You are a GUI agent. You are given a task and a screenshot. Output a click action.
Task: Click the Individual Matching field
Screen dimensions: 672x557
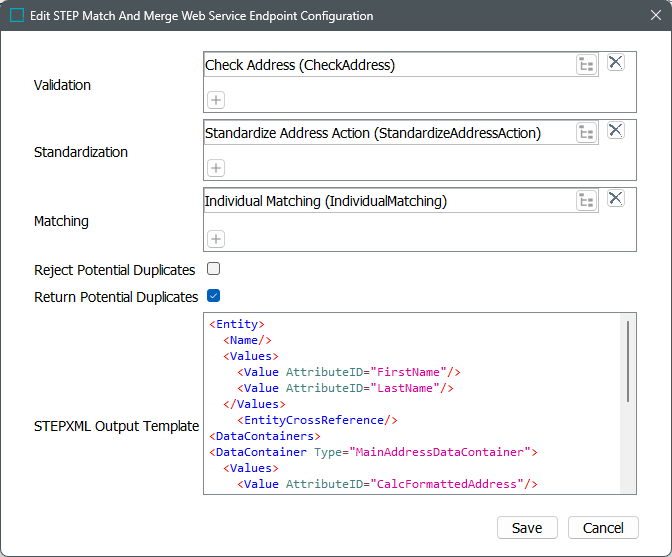coord(386,201)
